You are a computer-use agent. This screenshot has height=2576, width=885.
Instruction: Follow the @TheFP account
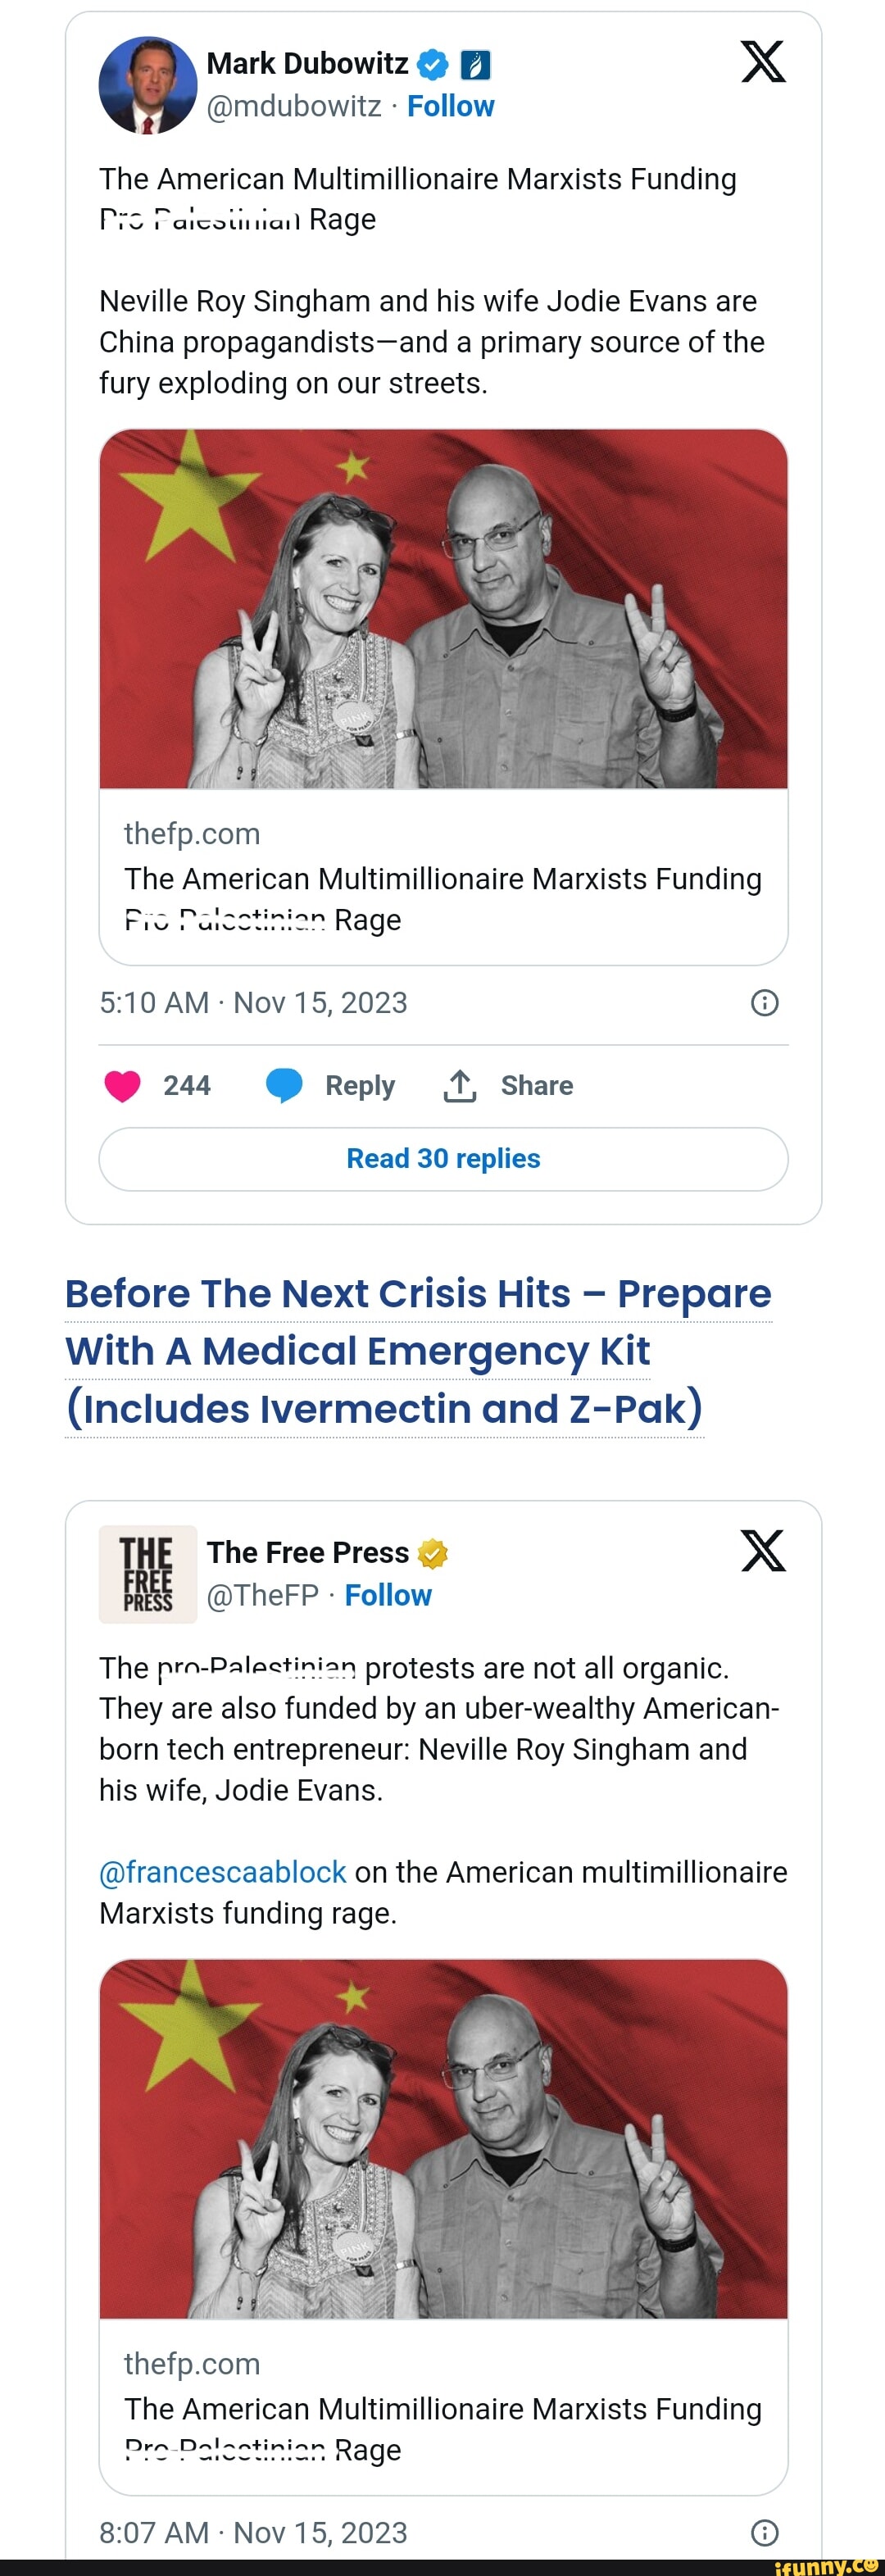[x=388, y=1595]
